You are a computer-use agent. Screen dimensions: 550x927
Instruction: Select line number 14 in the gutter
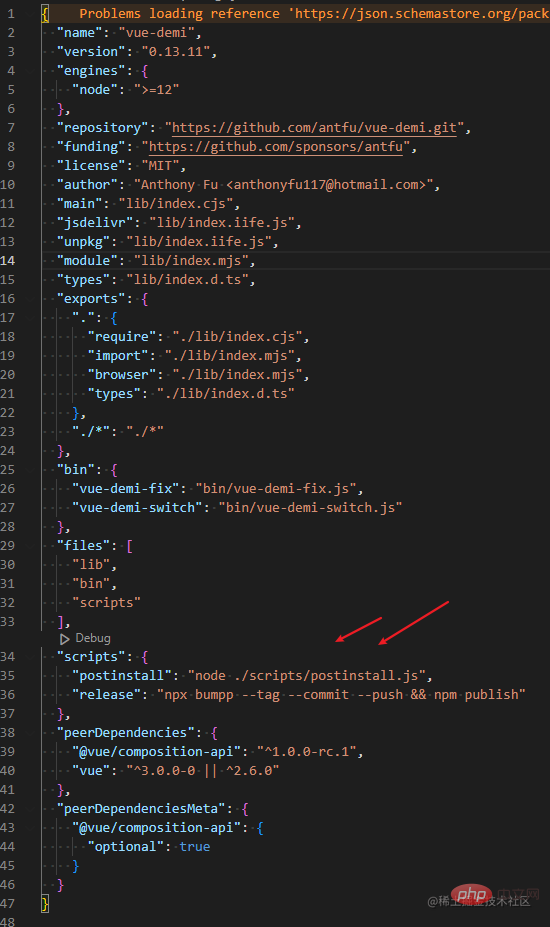pos(8,261)
